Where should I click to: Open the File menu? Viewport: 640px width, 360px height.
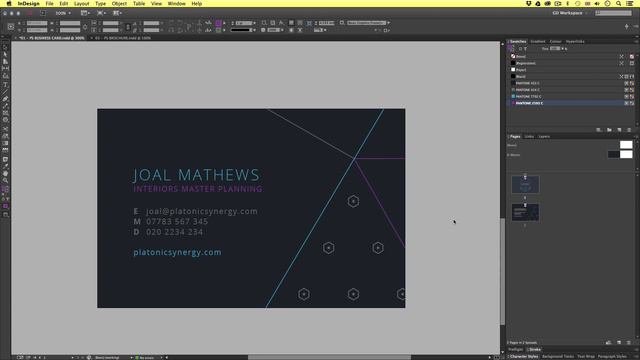click(x=49, y=3)
